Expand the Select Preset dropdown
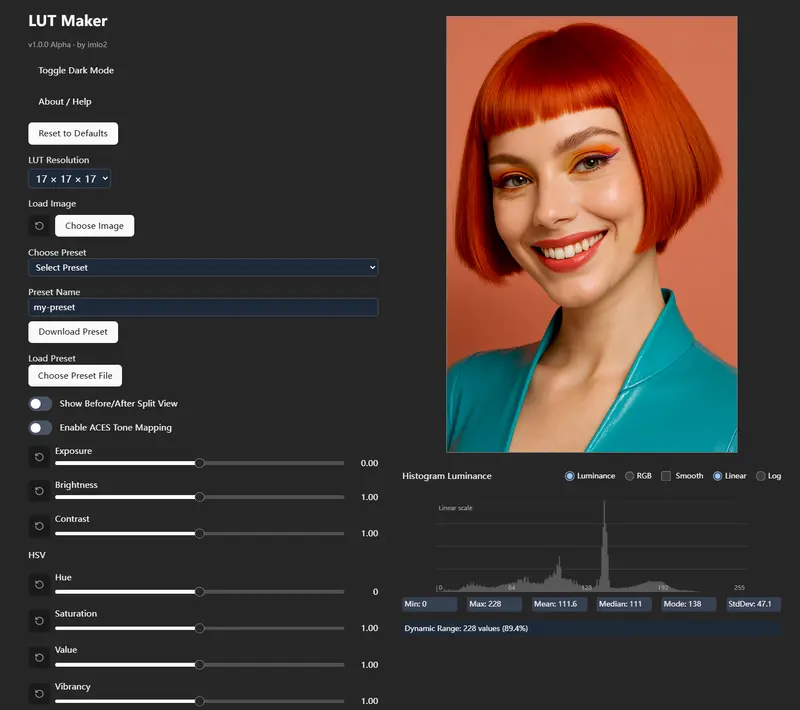This screenshot has width=800, height=710. tap(202, 268)
